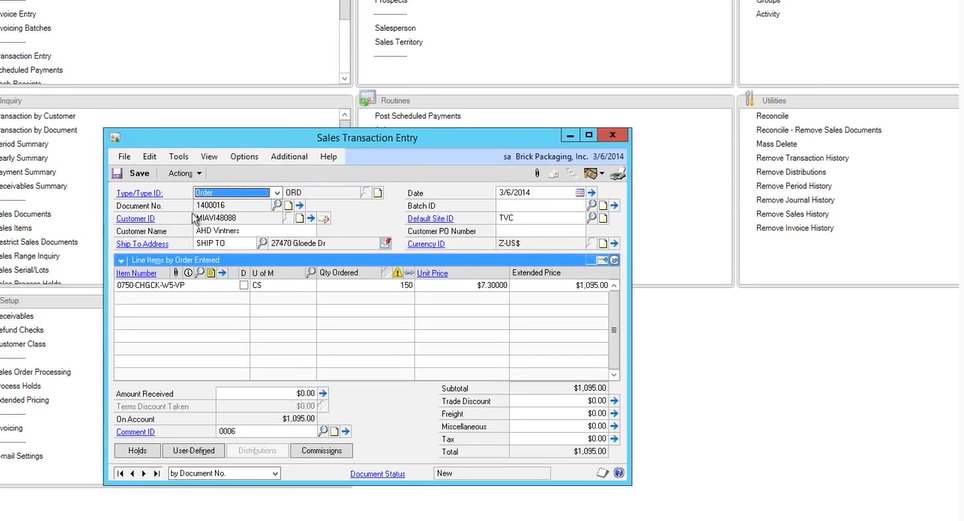Click the Qty Ordered warning triangle icon
Screen dimensions: 964x521
[x=397, y=272]
